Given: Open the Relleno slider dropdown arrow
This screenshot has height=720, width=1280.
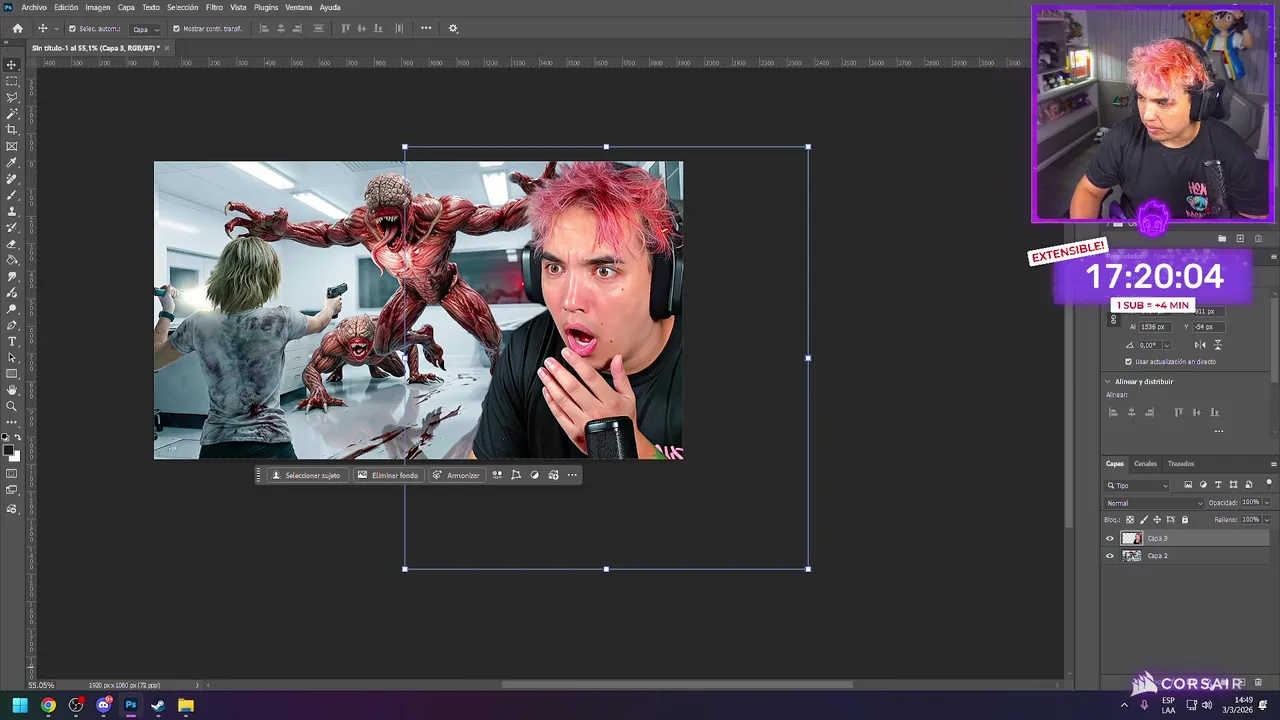Looking at the screenshot, I should coord(1267,520).
